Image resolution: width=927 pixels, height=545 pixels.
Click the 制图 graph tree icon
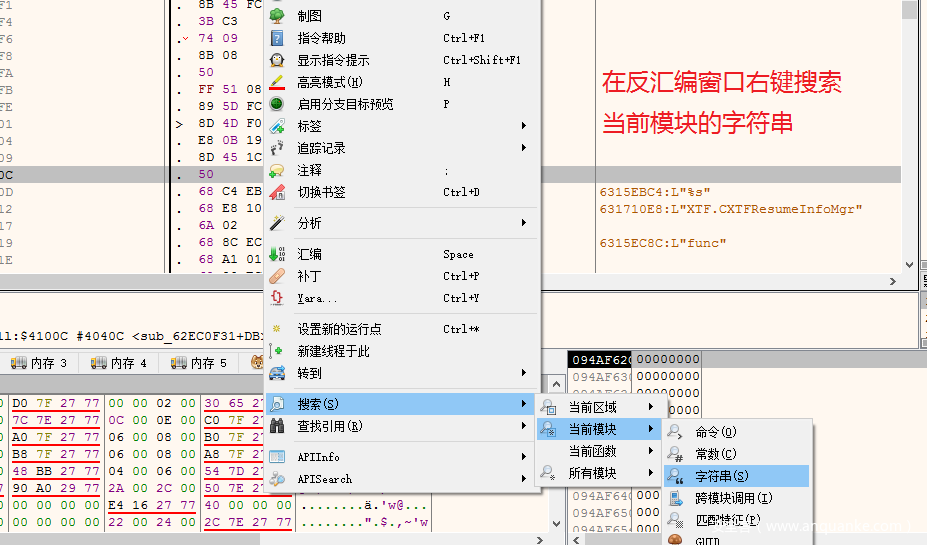pos(277,16)
